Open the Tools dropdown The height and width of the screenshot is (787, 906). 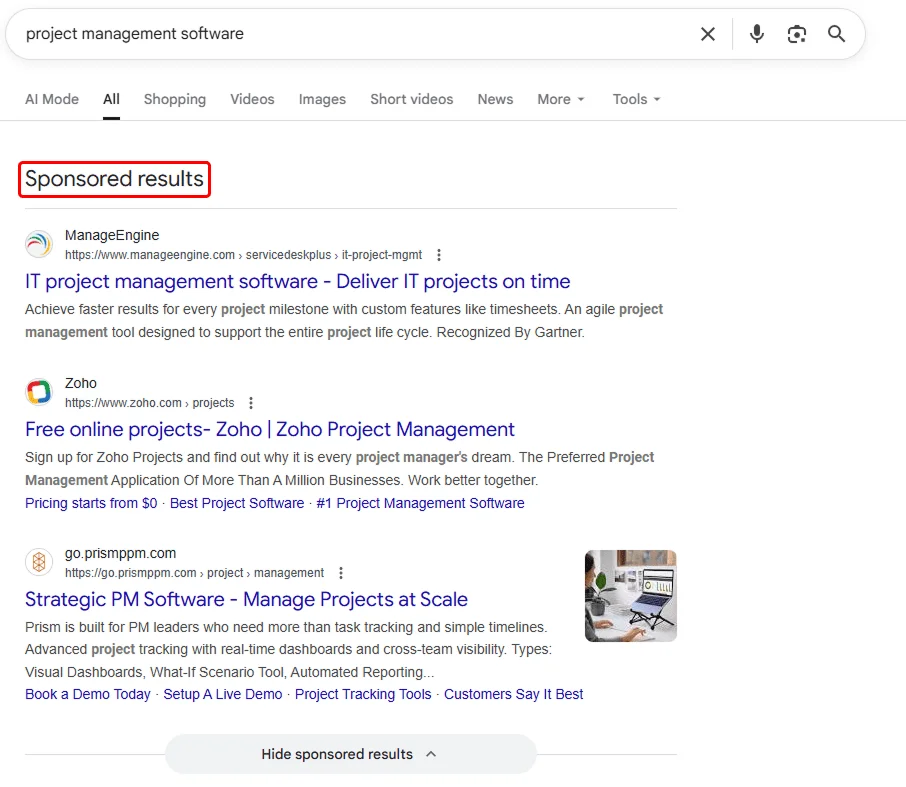pos(636,99)
